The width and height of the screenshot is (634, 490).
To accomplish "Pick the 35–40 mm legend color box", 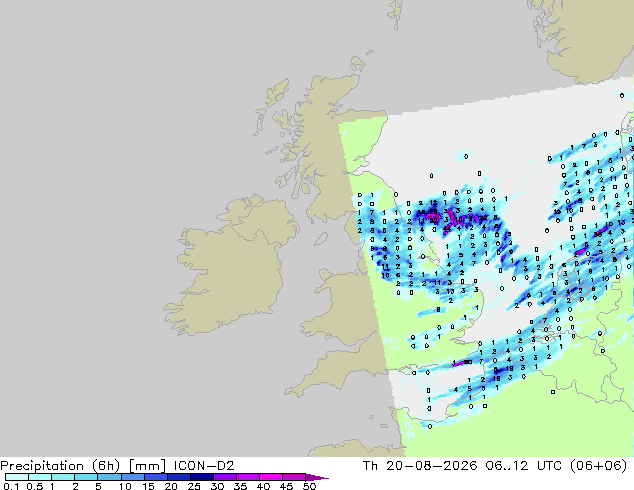I will [x=247, y=477].
